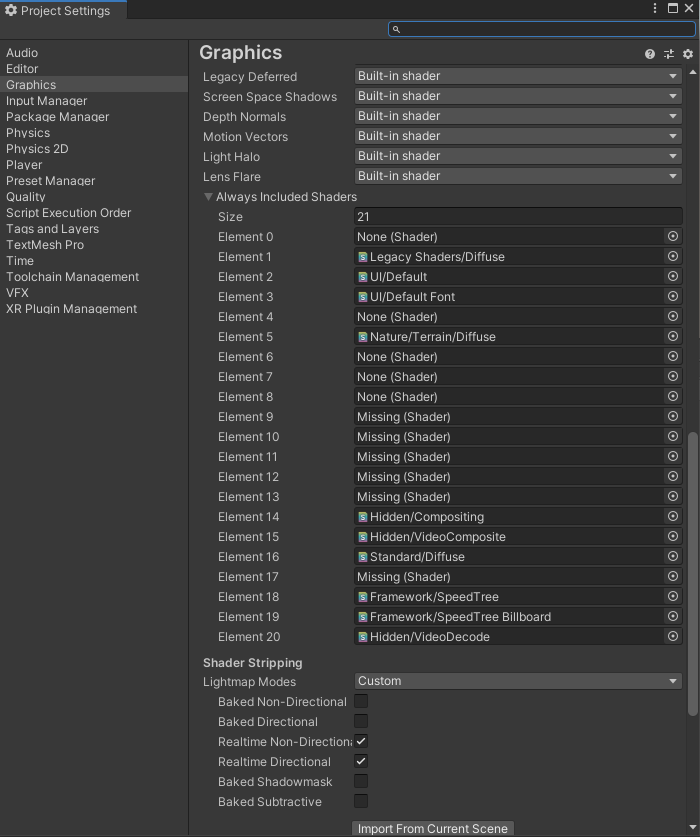Click the Size field showing 21
This screenshot has height=837, width=700.
point(518,216)
